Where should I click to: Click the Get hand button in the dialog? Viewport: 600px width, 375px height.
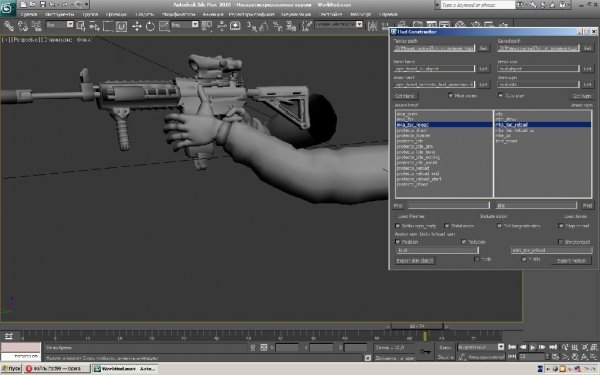click(405, 96)
